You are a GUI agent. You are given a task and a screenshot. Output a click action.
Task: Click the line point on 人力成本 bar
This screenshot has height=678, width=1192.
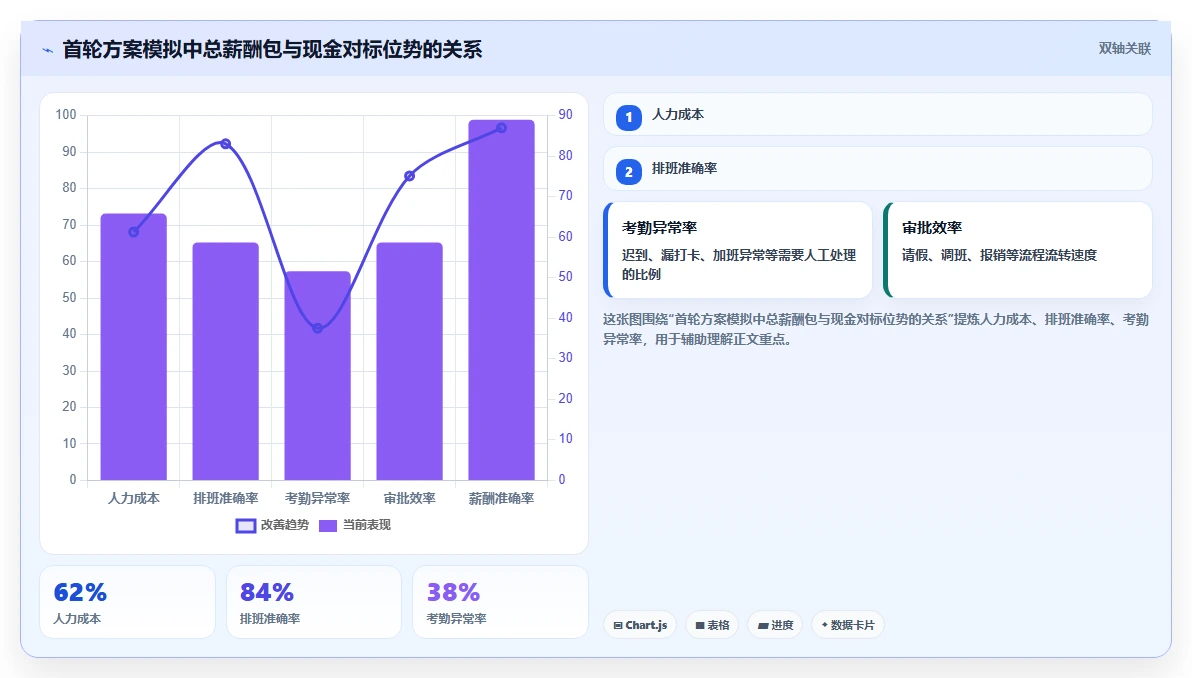click(x=134, y=232)
